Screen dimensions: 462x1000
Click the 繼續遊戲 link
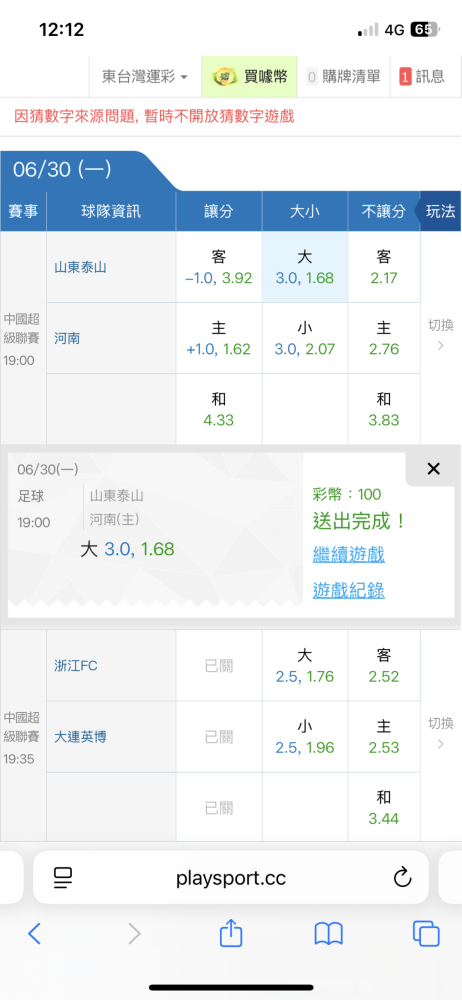(x=348, y=554)
